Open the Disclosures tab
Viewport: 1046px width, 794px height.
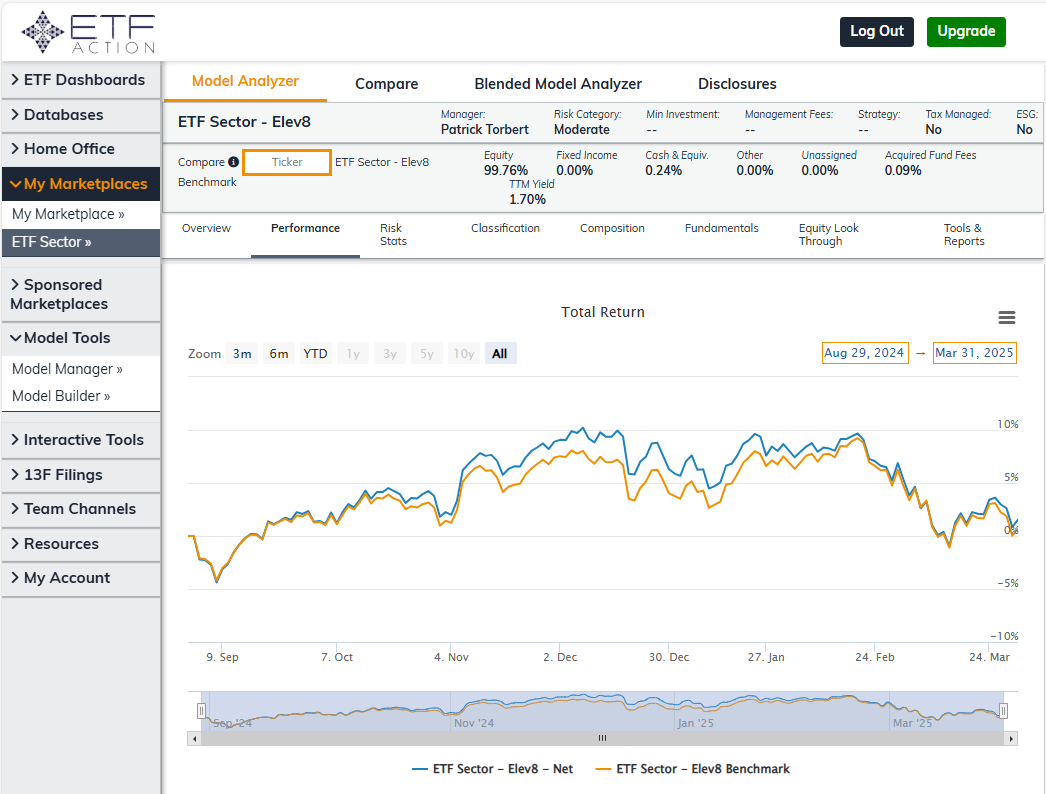tap(737, 84)
